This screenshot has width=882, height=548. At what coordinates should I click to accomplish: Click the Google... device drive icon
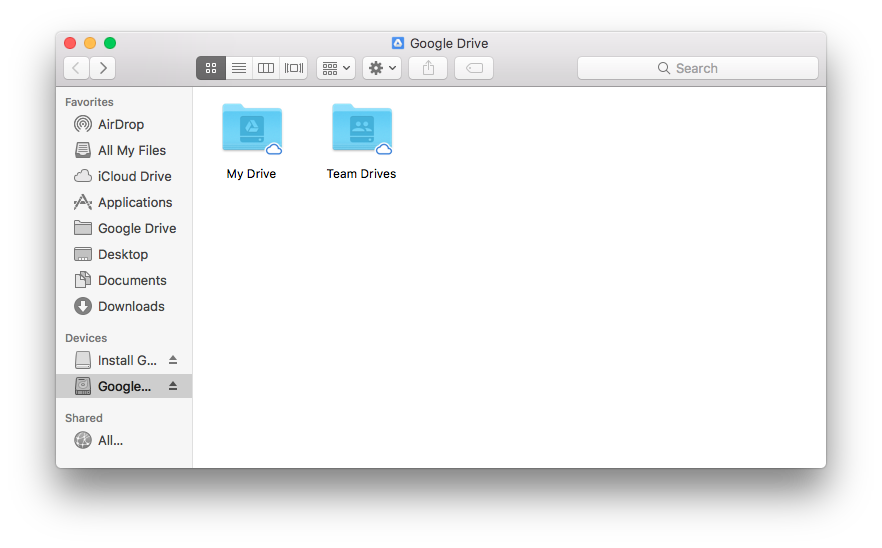click(x=83, y=386)
